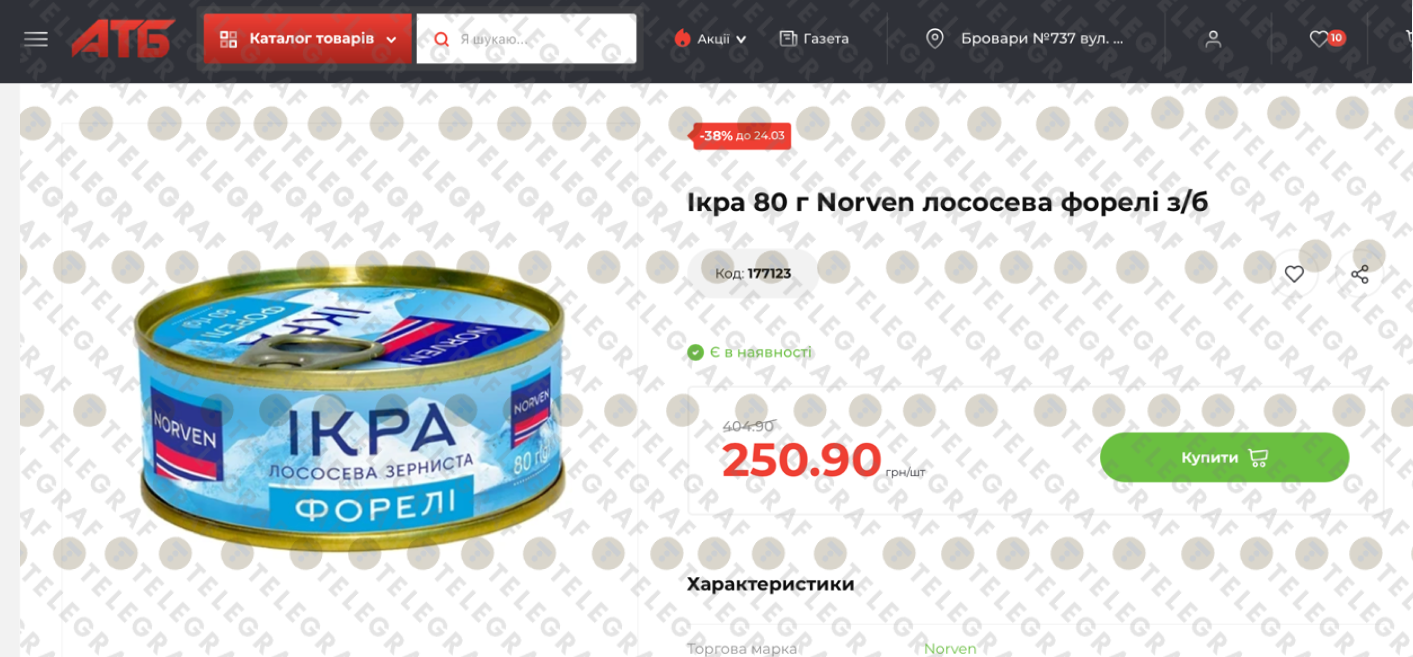Click the search magnifier icon

click(x=441, y=39)
